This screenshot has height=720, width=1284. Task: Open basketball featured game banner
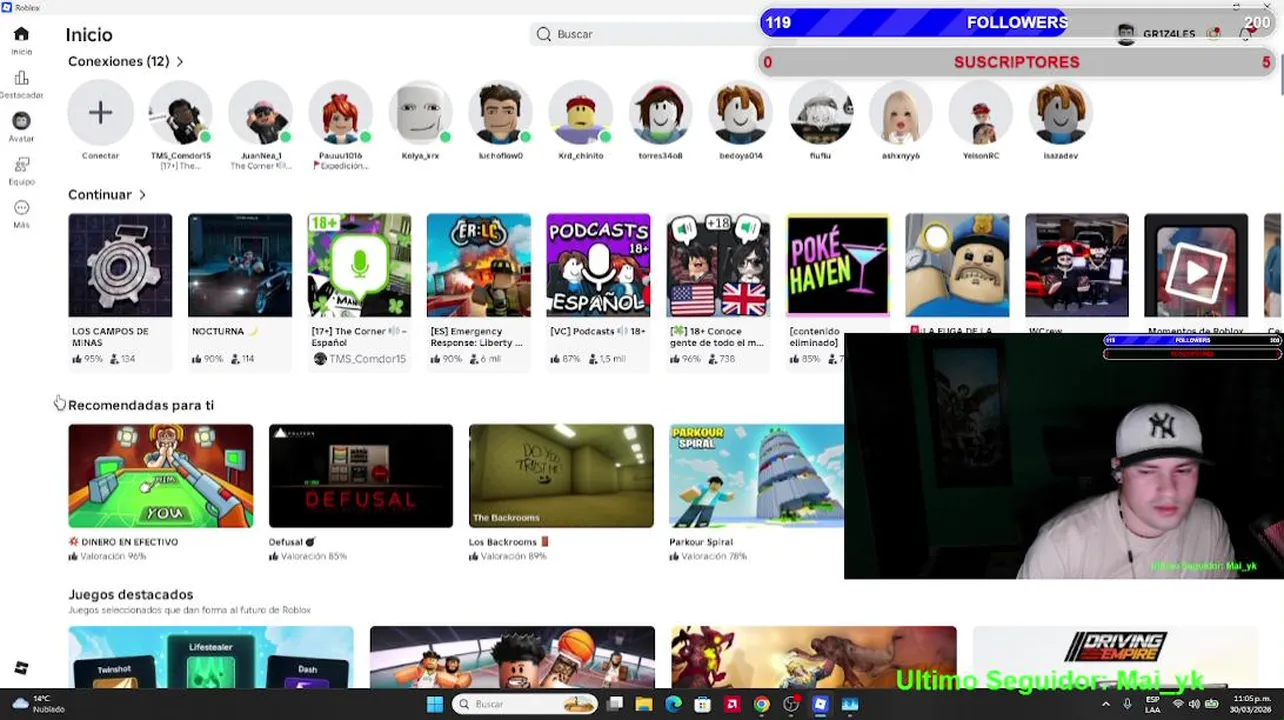pyautogui.click(x=512, y=657)
